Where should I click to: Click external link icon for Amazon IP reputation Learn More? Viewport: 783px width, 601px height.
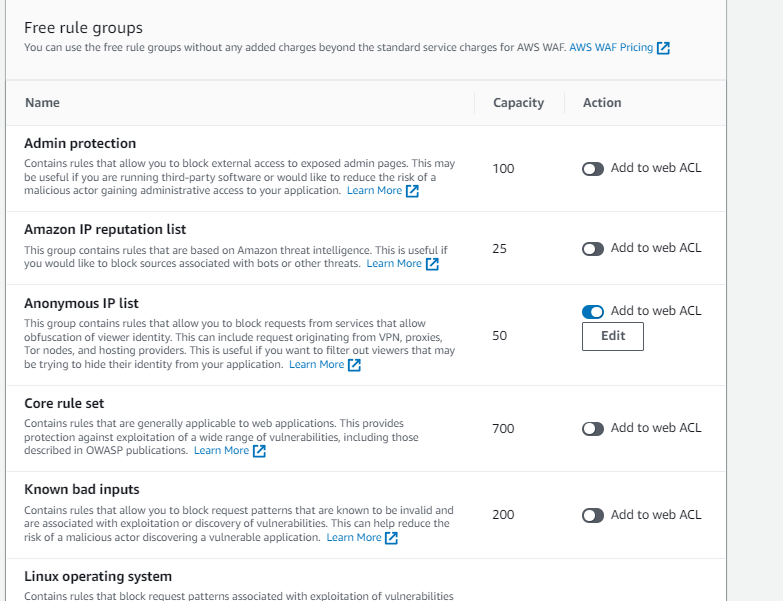point(432,264)
